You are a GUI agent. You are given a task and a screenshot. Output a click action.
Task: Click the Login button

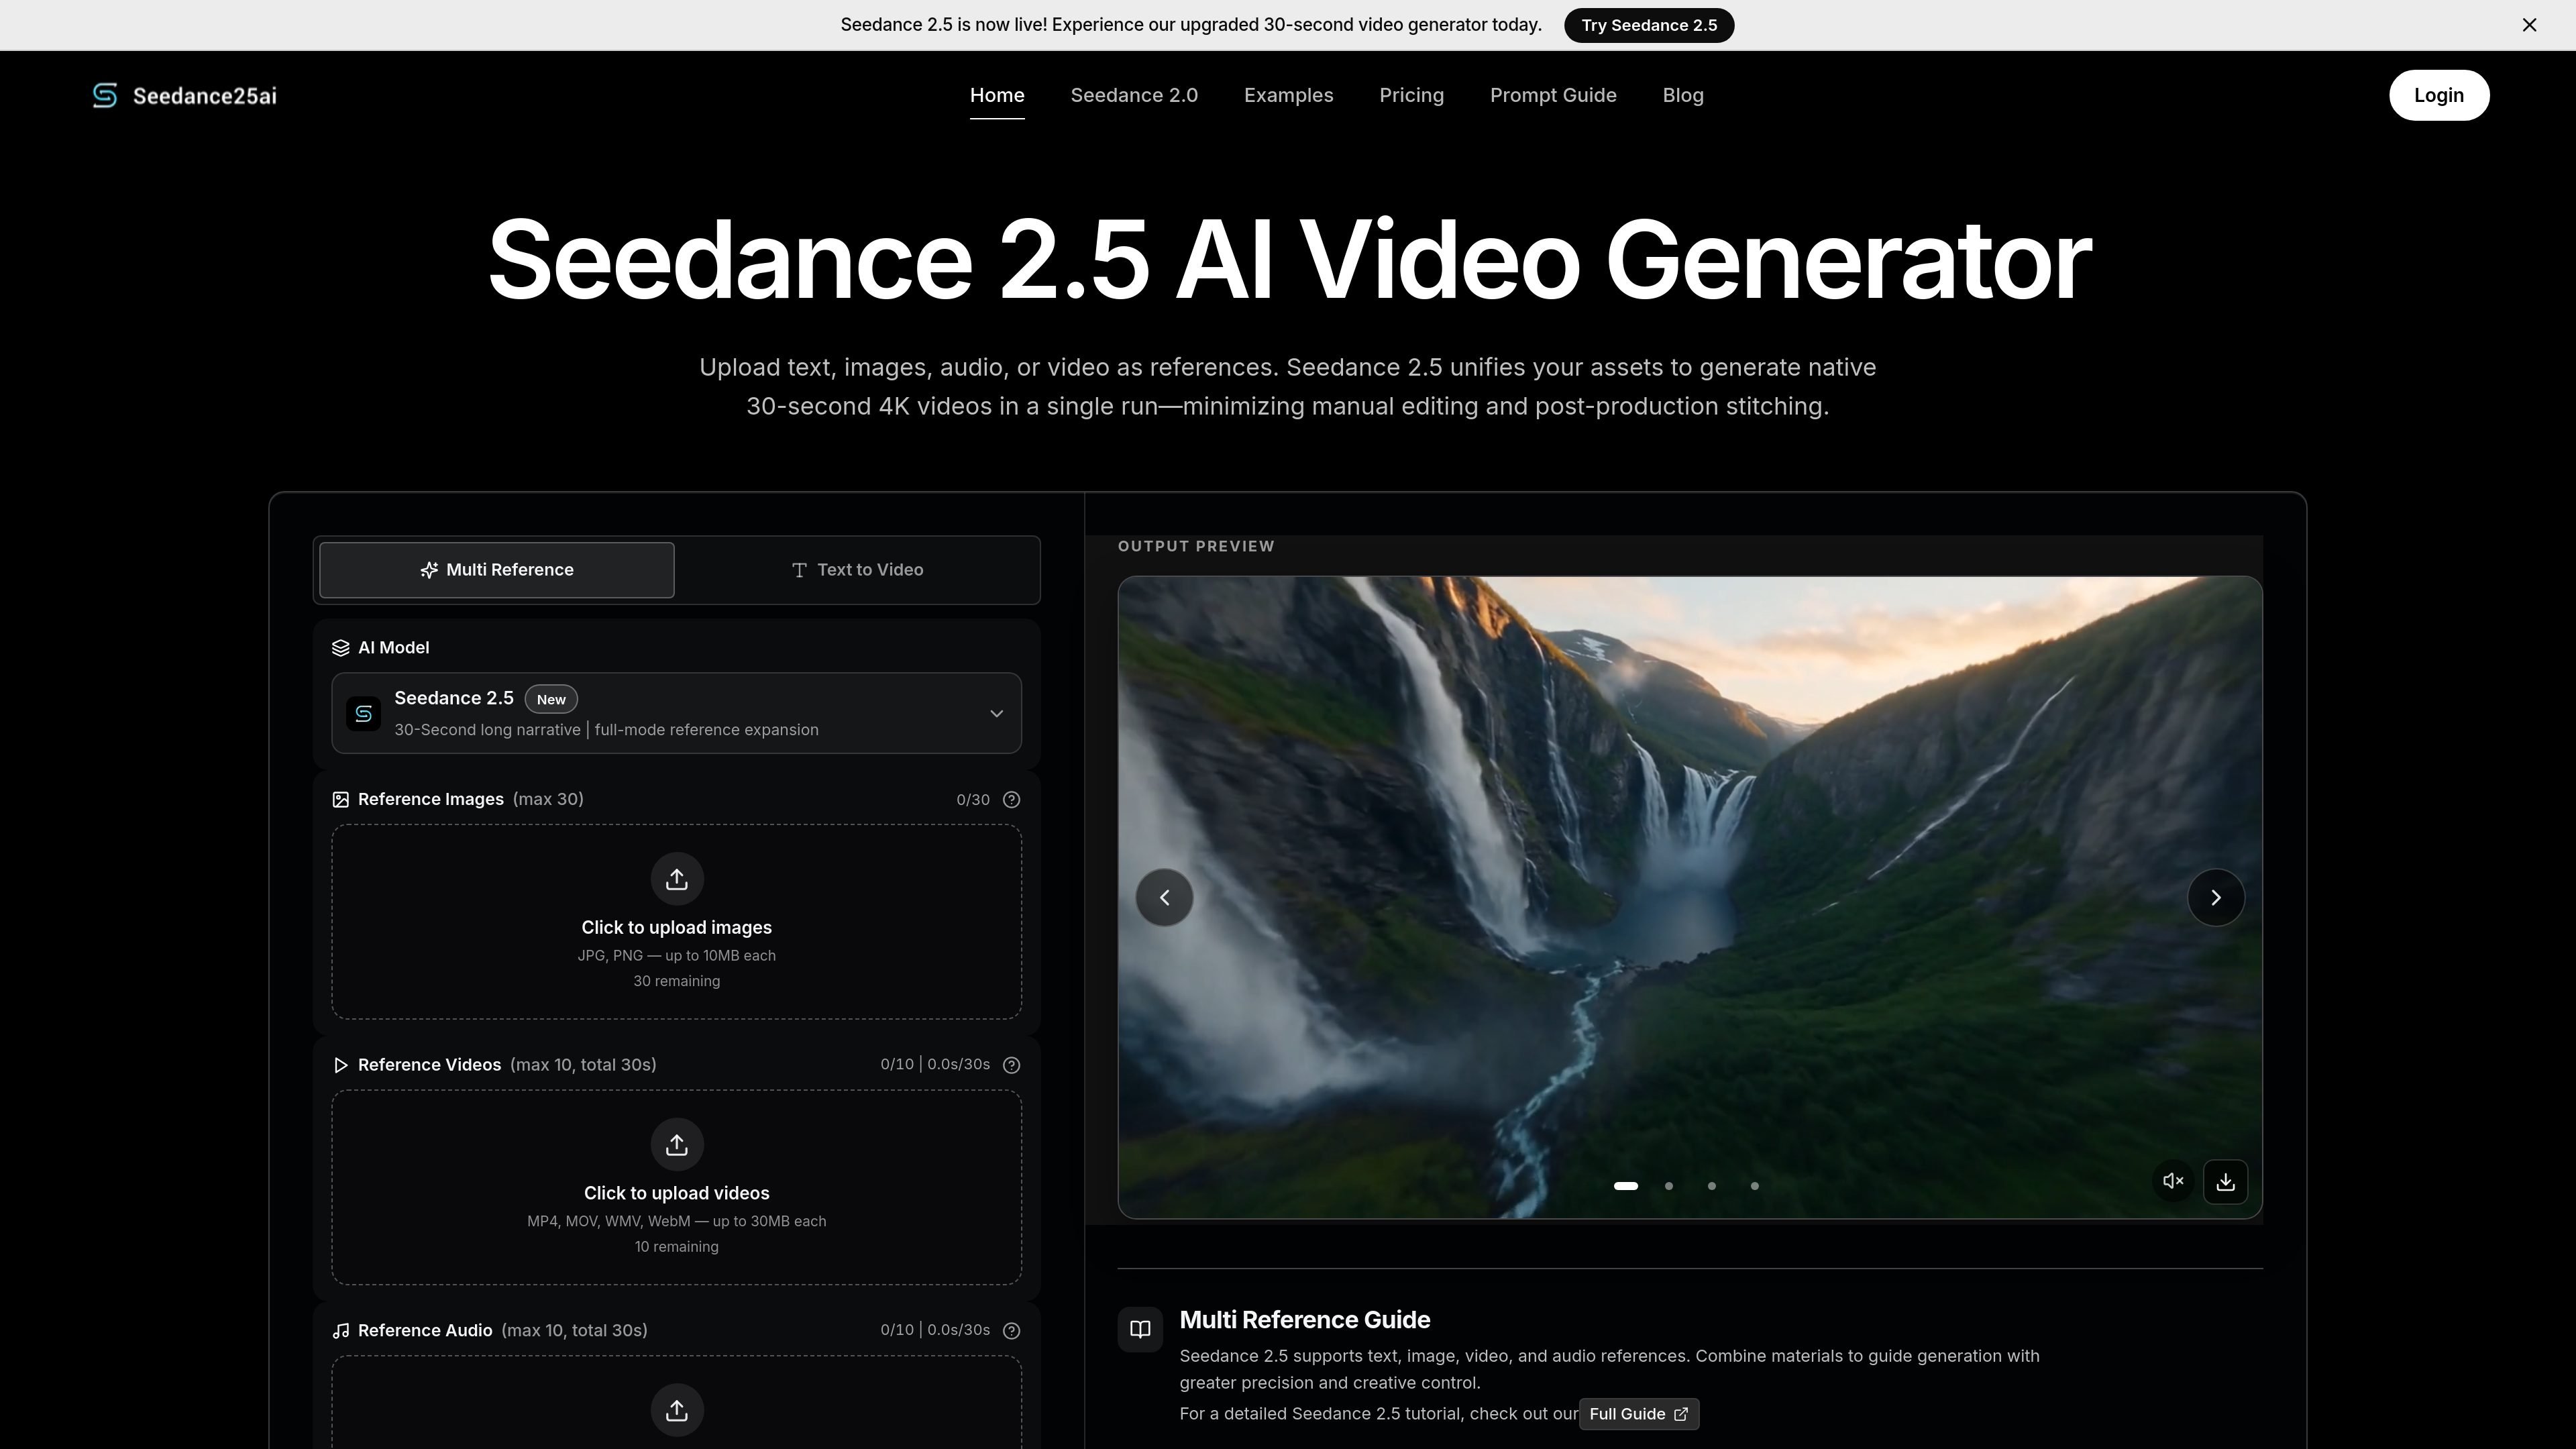(x=2438, y=95)
